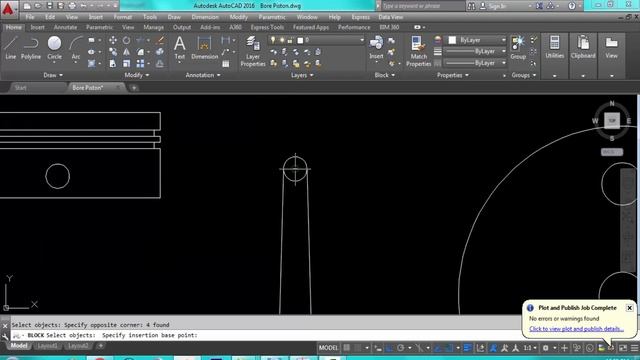The height and width of the screenshot is (360, 640).
Task: Click the Group icon
Action: (x=518, y=47)
